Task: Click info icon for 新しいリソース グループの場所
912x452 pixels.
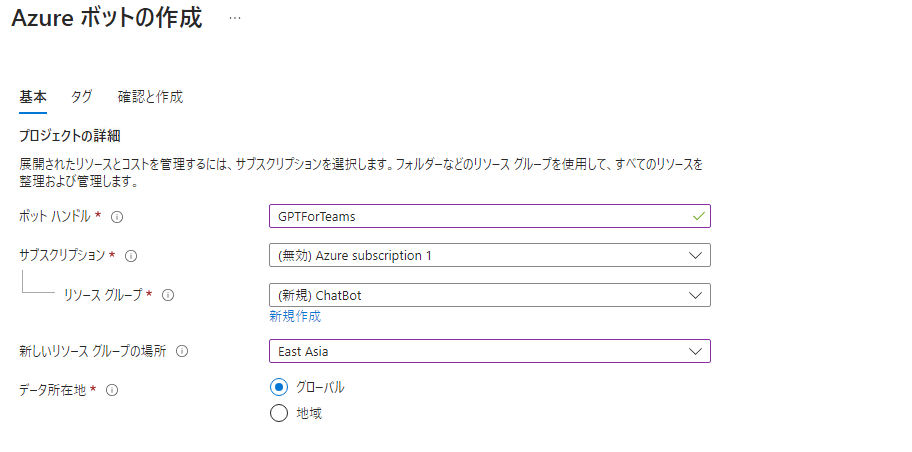Action: pyautogui.click(x=182, y=351)
